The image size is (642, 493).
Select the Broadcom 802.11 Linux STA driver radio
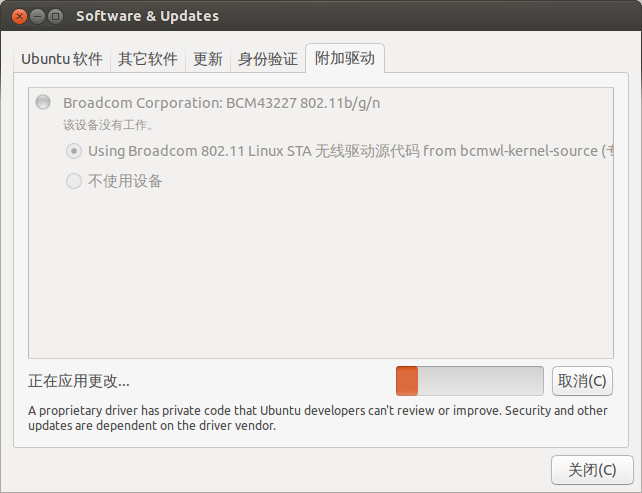(x=74, y=151)
